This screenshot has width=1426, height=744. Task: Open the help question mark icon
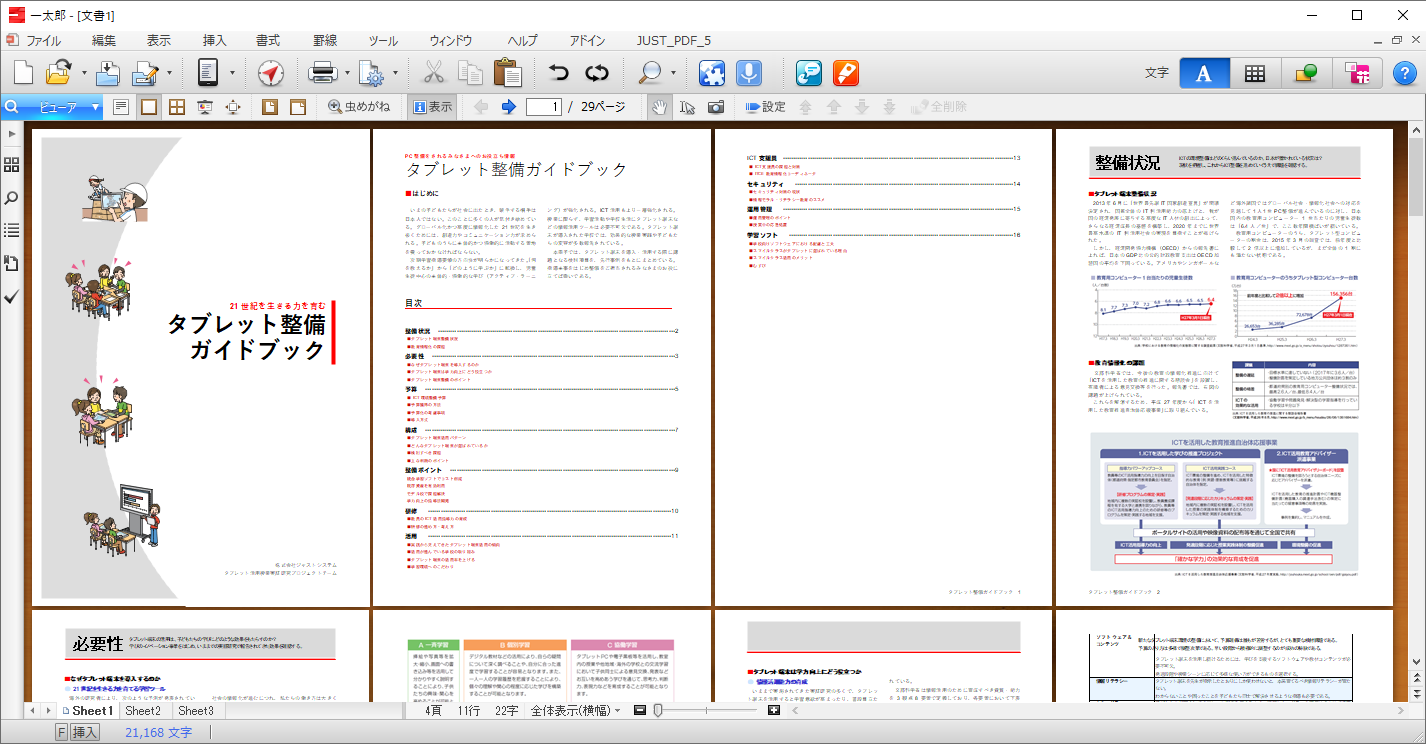pyautogui.click(x=1404, y=73)
